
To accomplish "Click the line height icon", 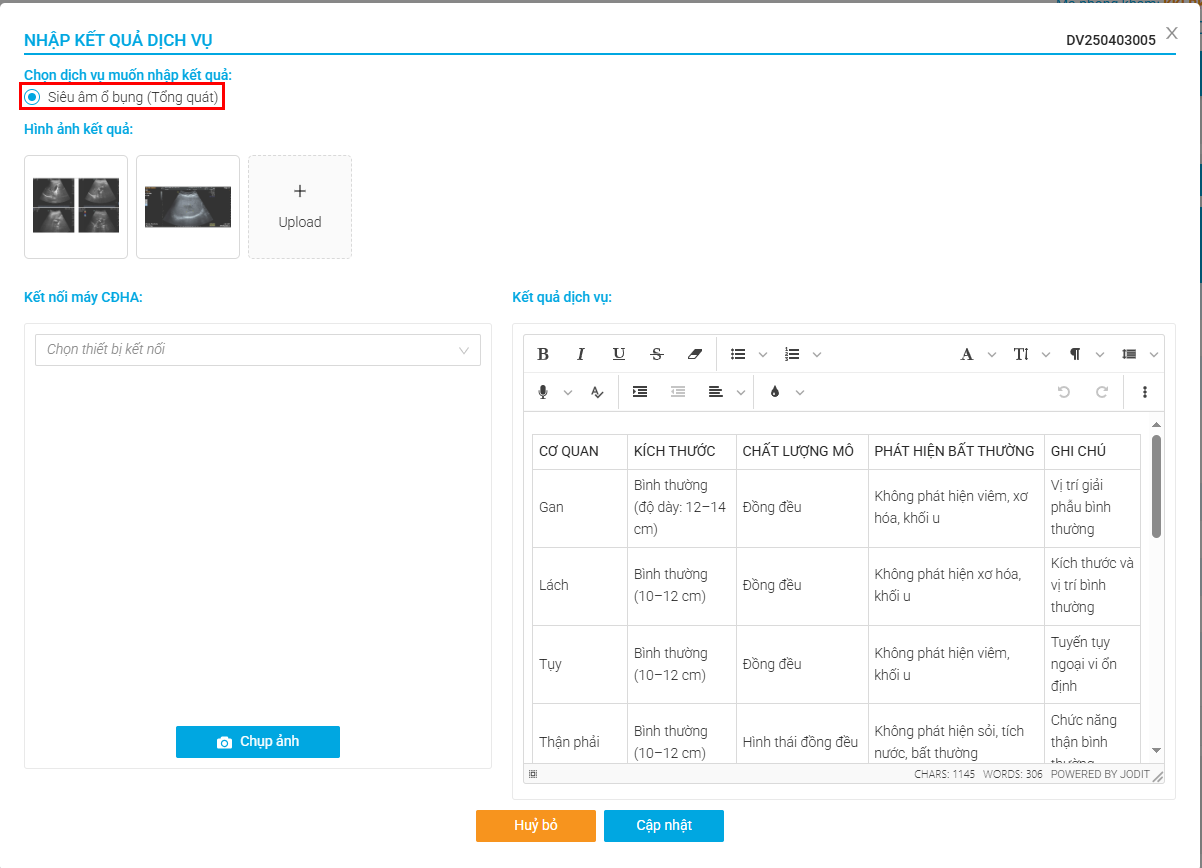I will (x=1129, y=354).
